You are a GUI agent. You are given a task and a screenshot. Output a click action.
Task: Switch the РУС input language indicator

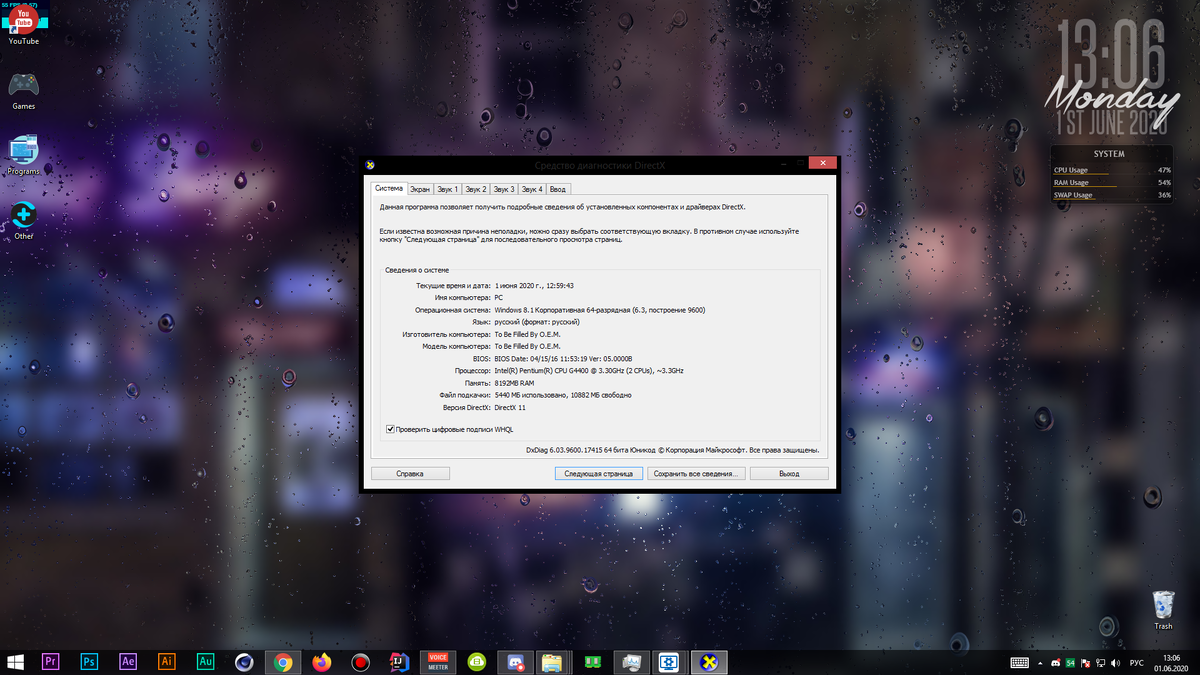[1136, 662]
